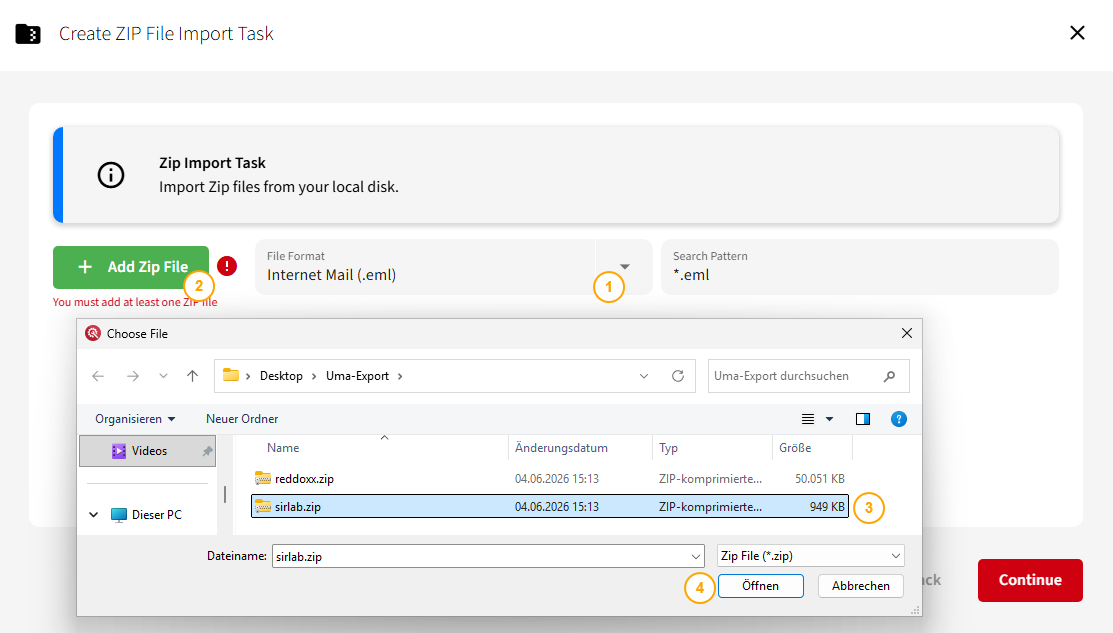The width and height of the screenshot is (1113, 633).
Task: Sort by Änderungsdatum column header
Action: coord(561,448)
